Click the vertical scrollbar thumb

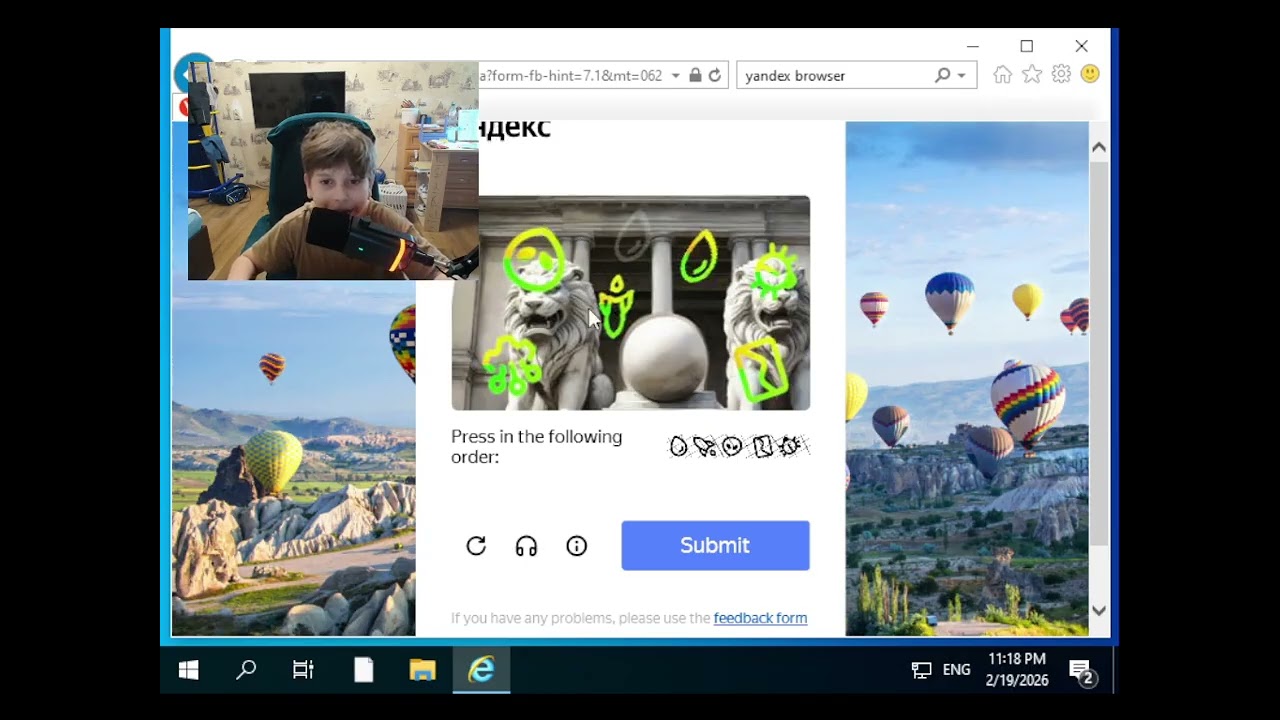[1099, 352]
